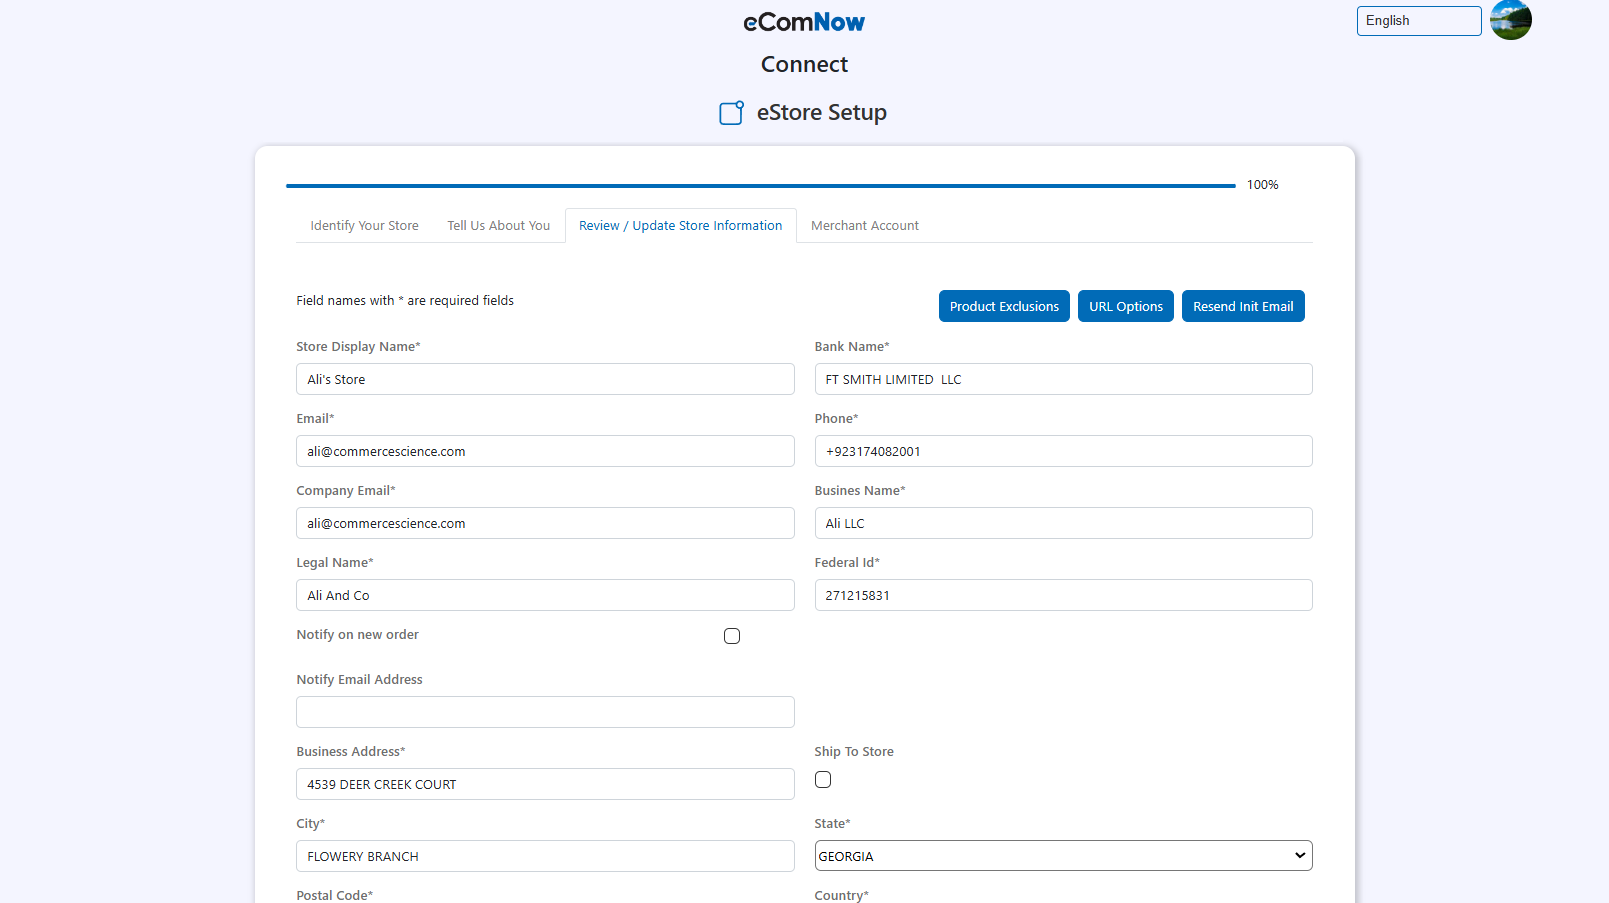This screenshot has height=903, width=1609.
Task: Open the user profile avatar
Action: point(1510,20)
